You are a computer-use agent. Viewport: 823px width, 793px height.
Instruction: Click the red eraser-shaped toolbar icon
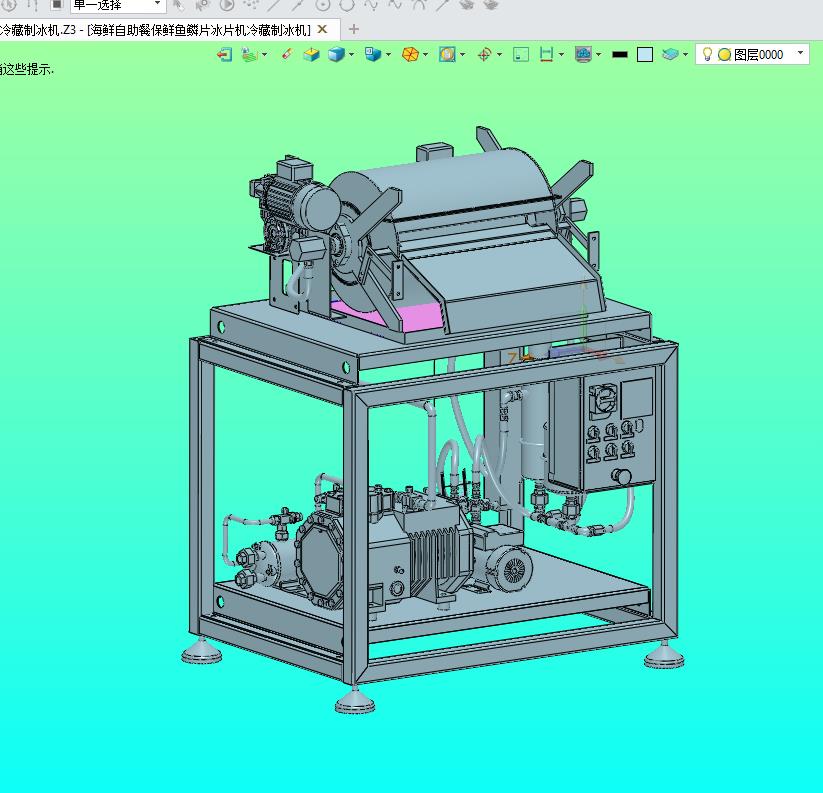pyautogui.click(x=287, y=54)
